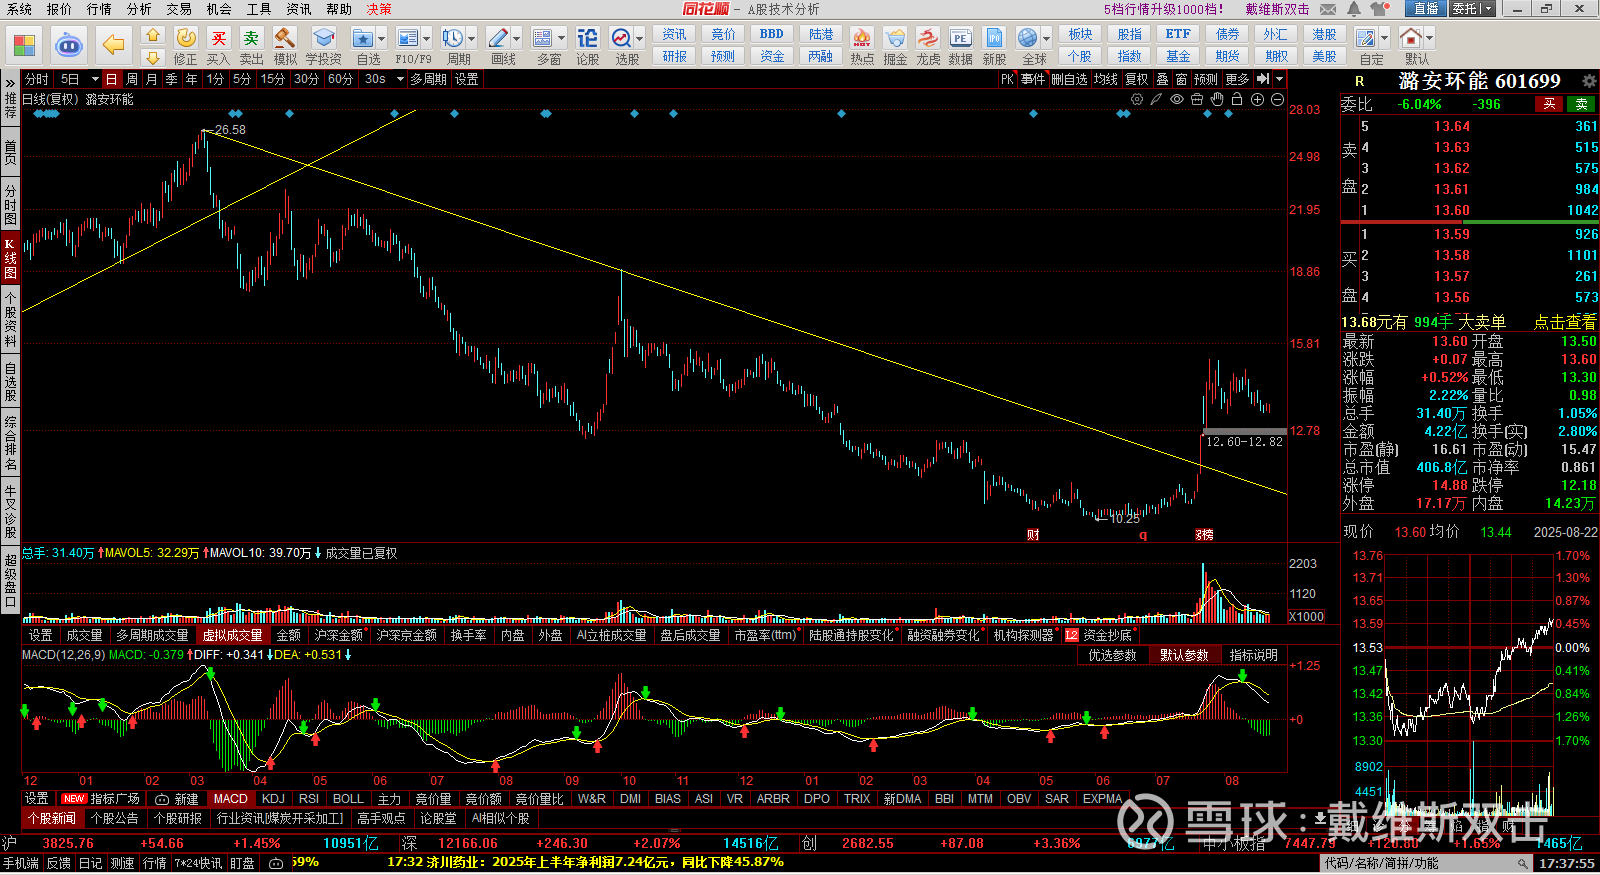The image size is (1600, 875).
Task: Click the 默认参数 button in MACD panel
Action: [1183, 655]
